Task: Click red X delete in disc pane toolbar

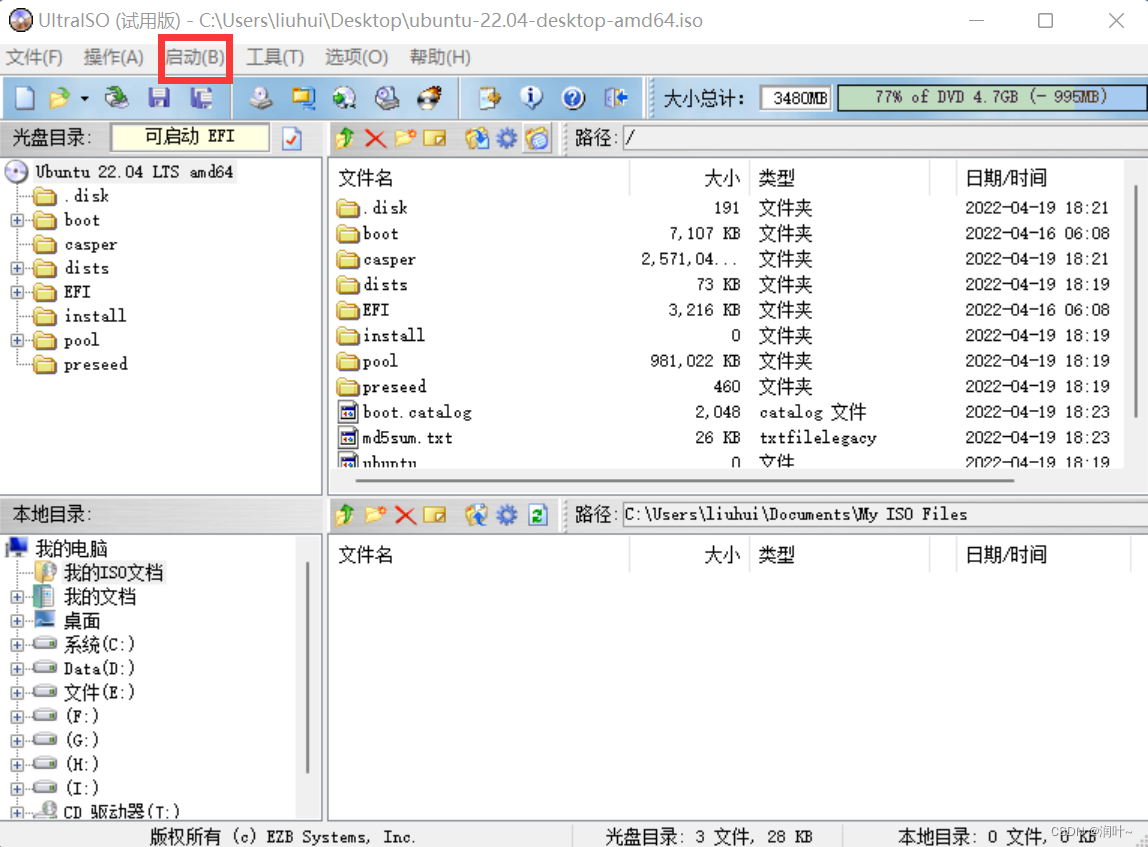Action: pyautogui.click(x=375, y=138)
